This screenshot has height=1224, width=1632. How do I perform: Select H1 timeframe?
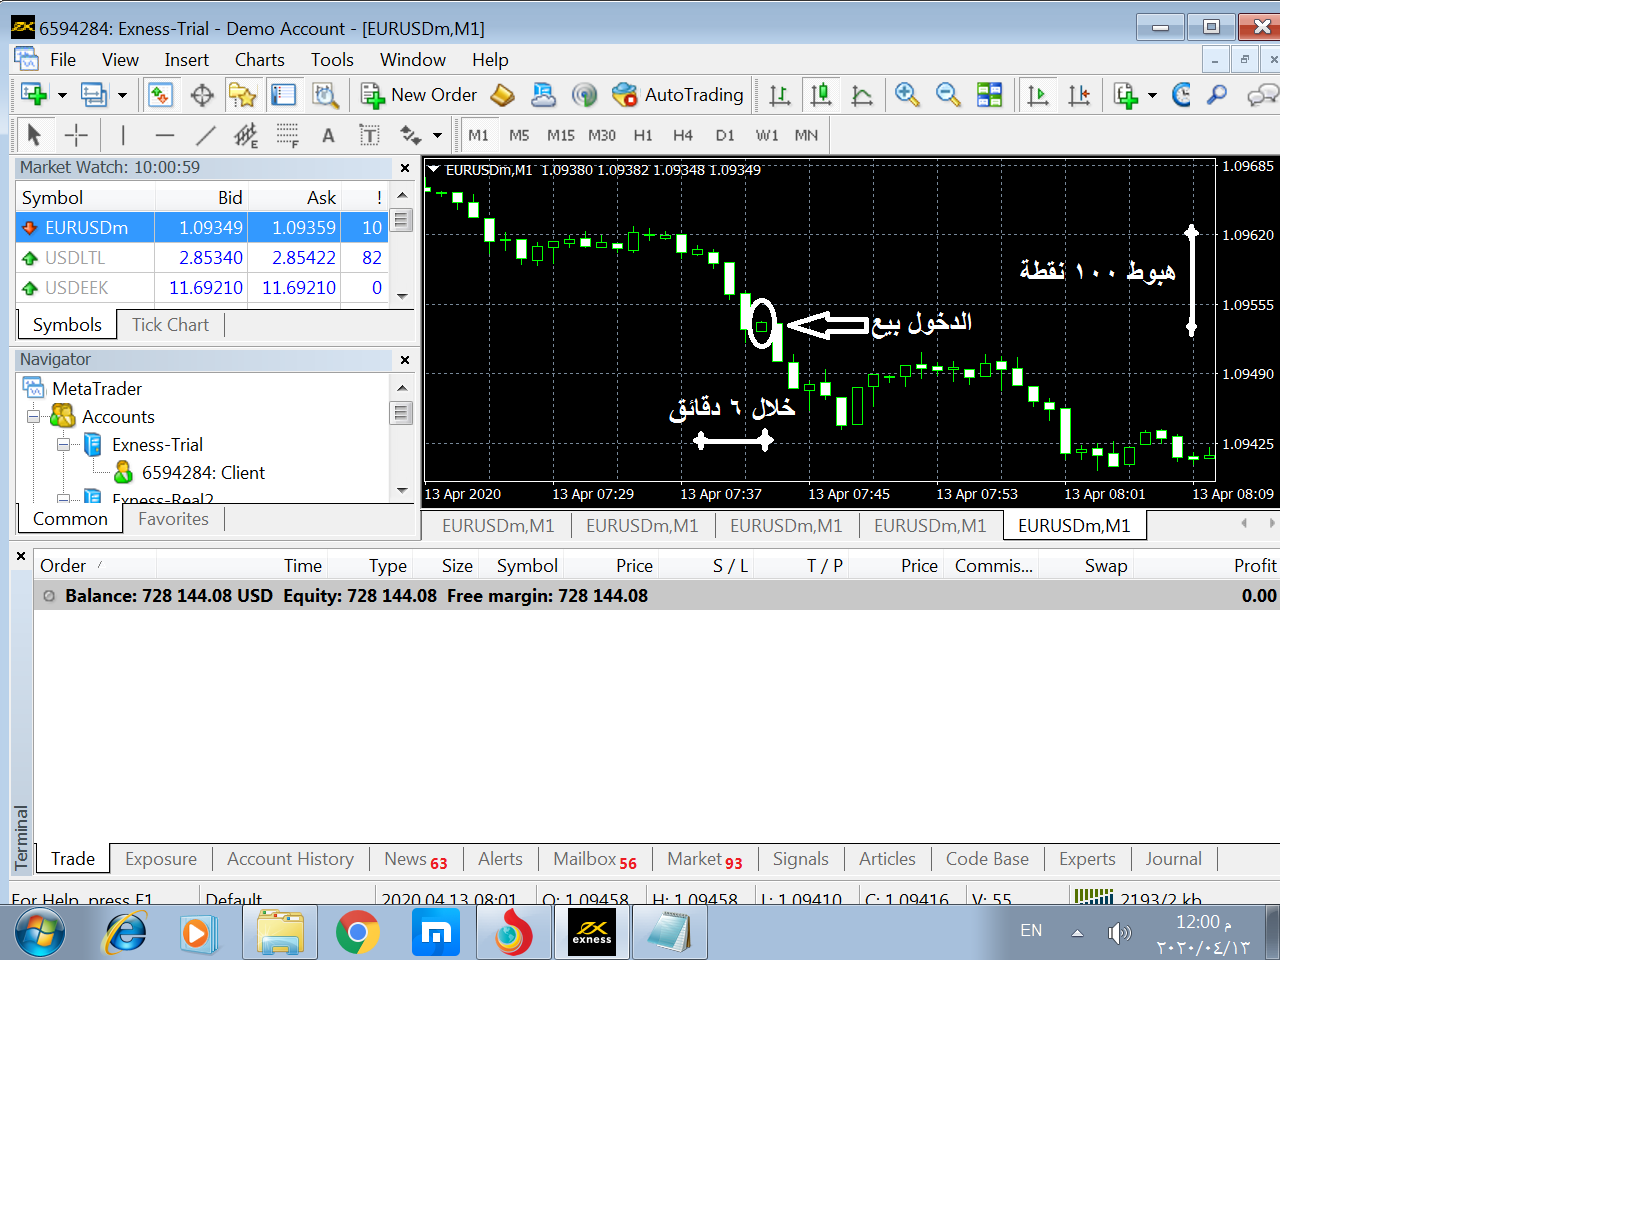pos(643,135)
